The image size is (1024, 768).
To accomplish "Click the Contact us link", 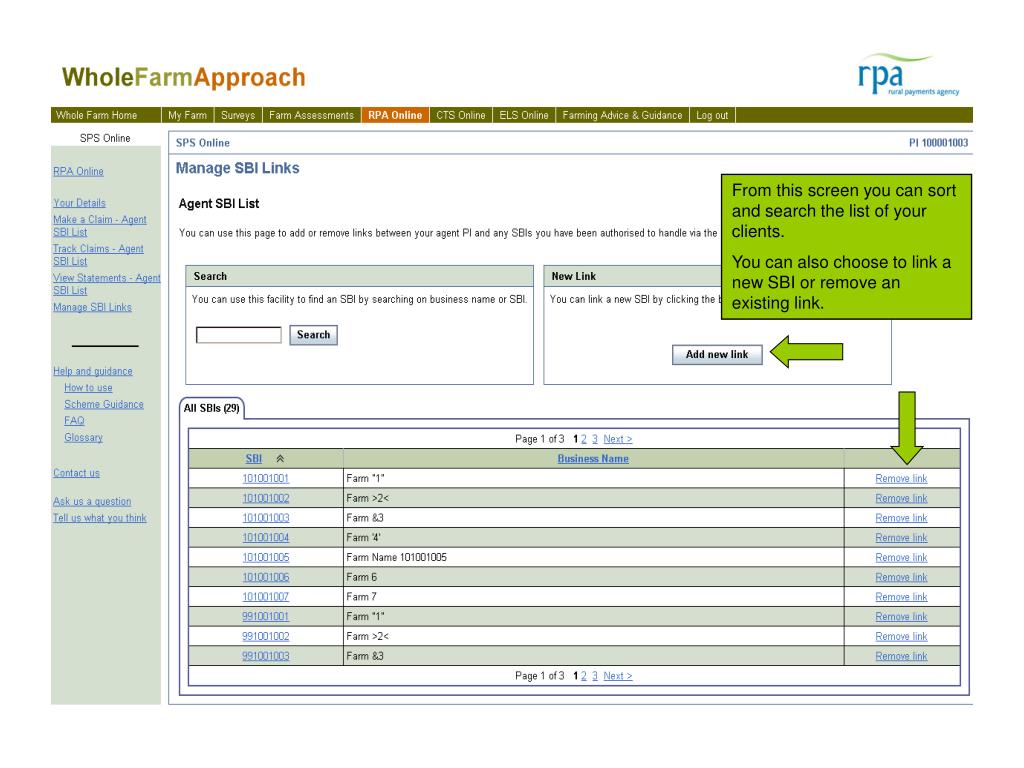I will tap(76, 473).
